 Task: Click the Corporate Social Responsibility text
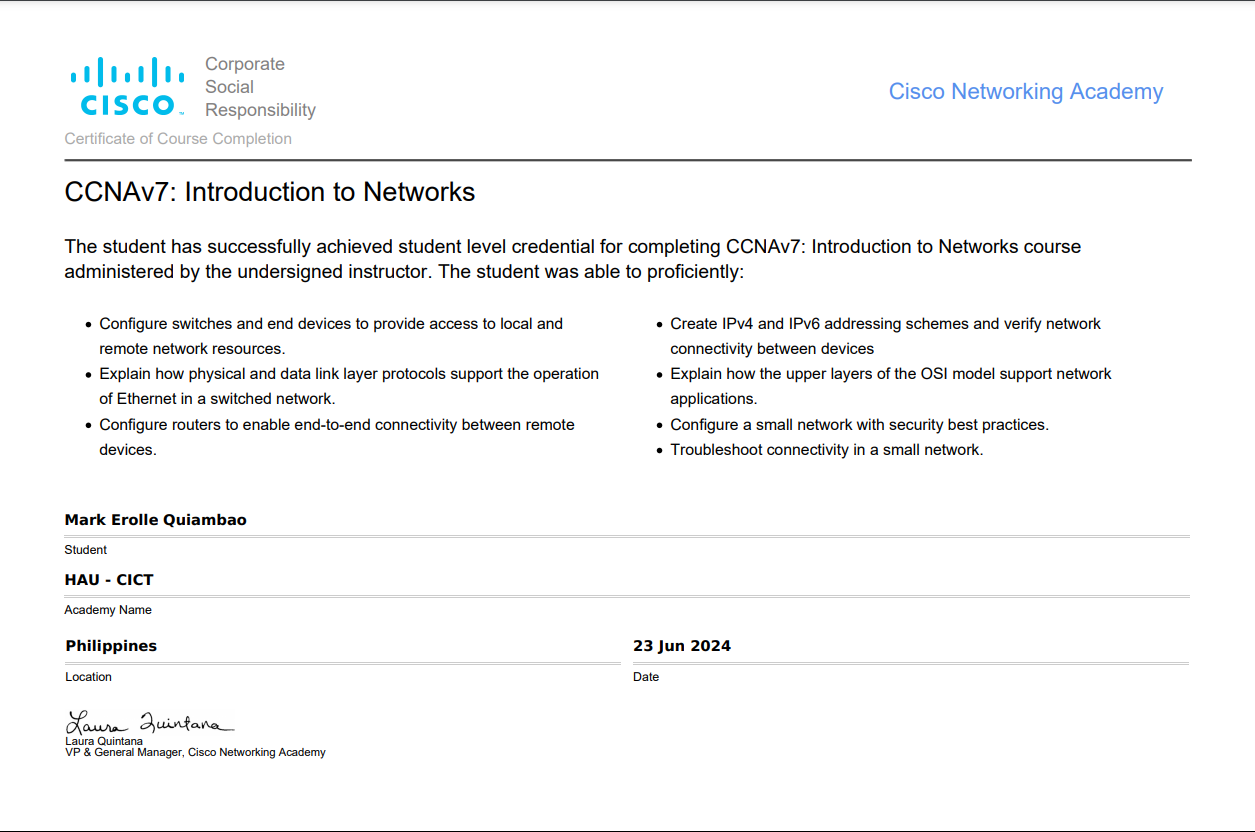click(260, 87)
